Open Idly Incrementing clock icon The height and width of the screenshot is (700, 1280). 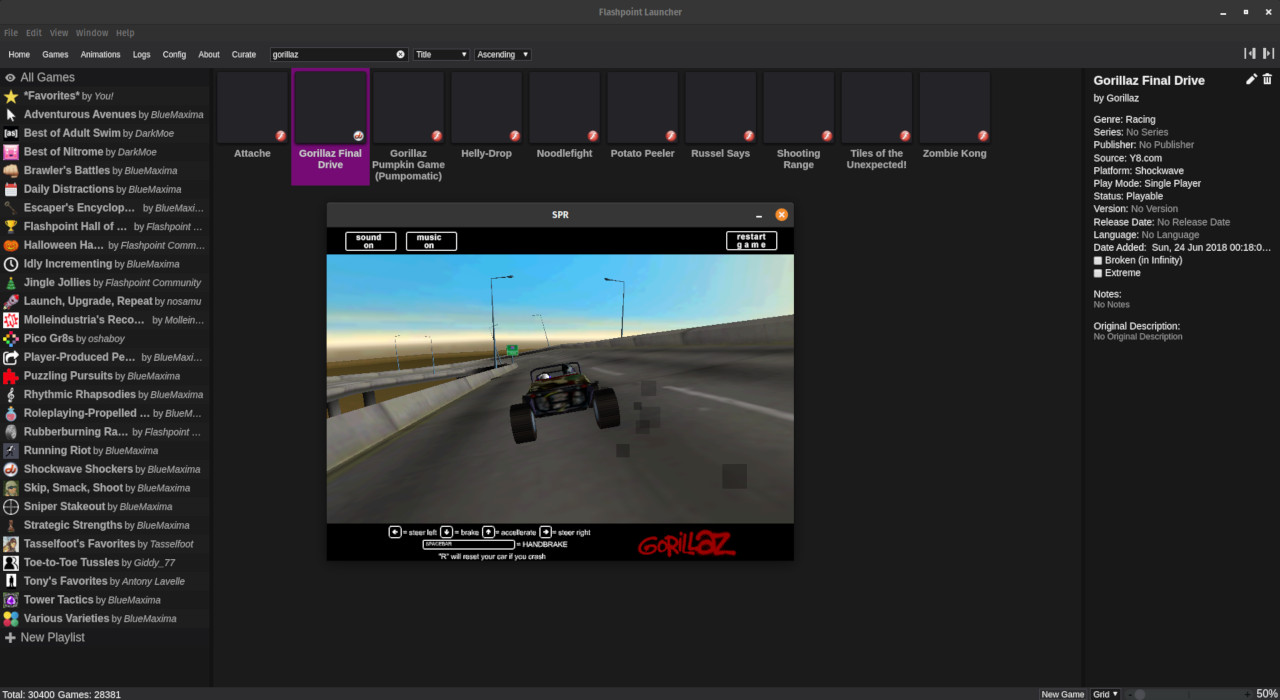[10, 264]
